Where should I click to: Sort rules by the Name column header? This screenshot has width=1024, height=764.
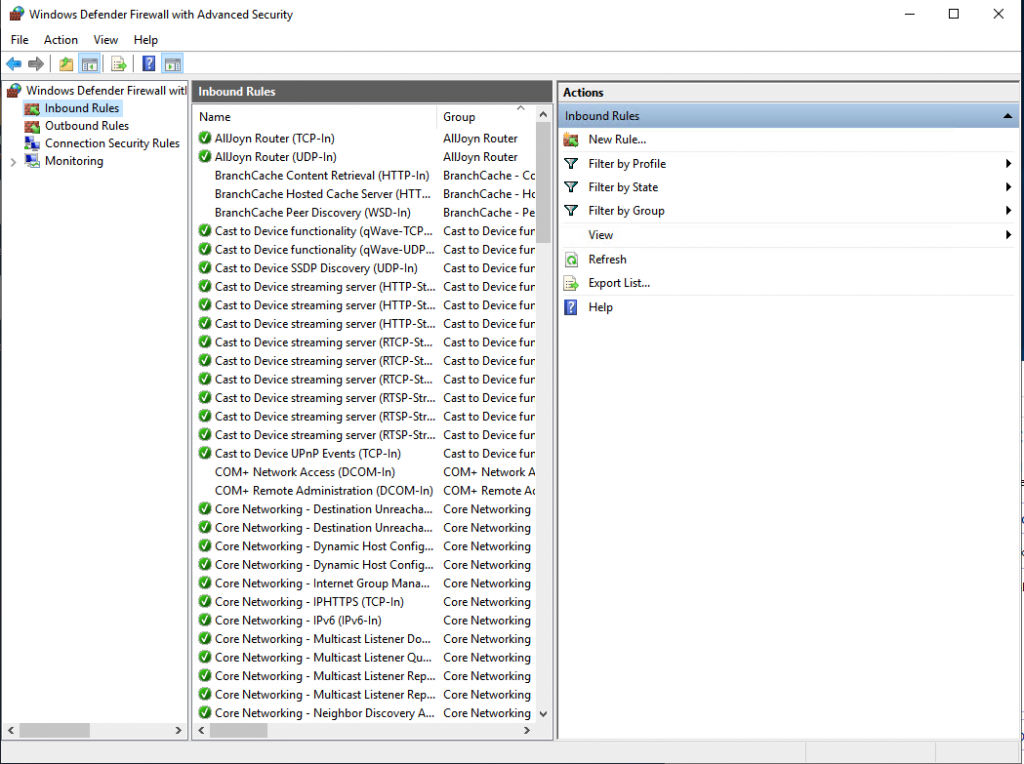(315, 117)
